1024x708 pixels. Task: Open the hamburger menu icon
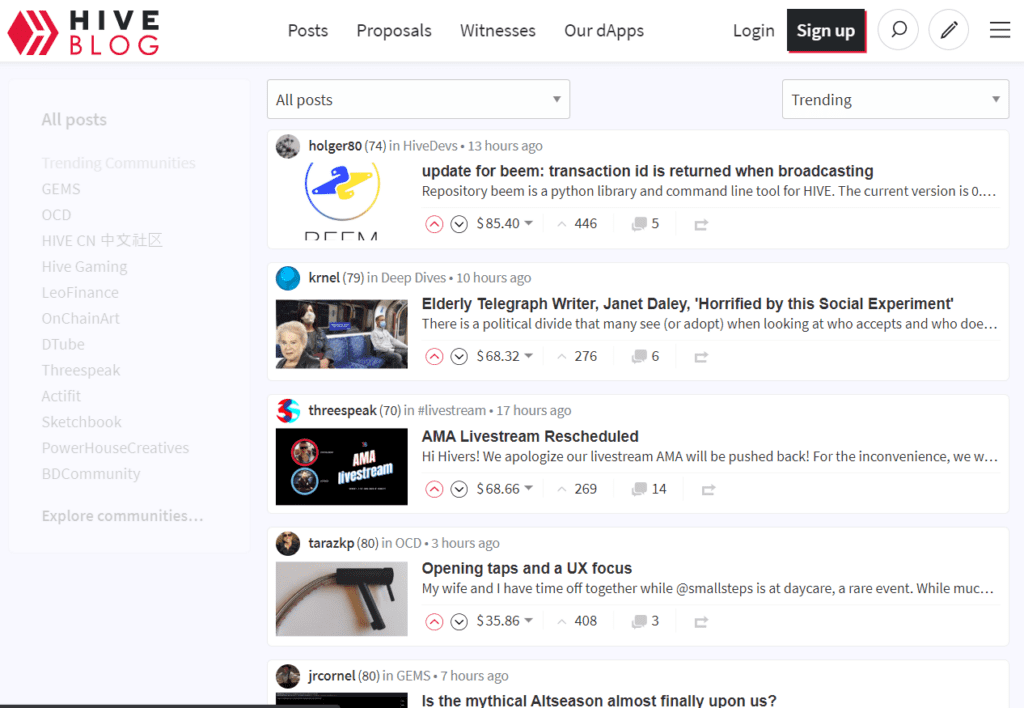point(1000,30)
